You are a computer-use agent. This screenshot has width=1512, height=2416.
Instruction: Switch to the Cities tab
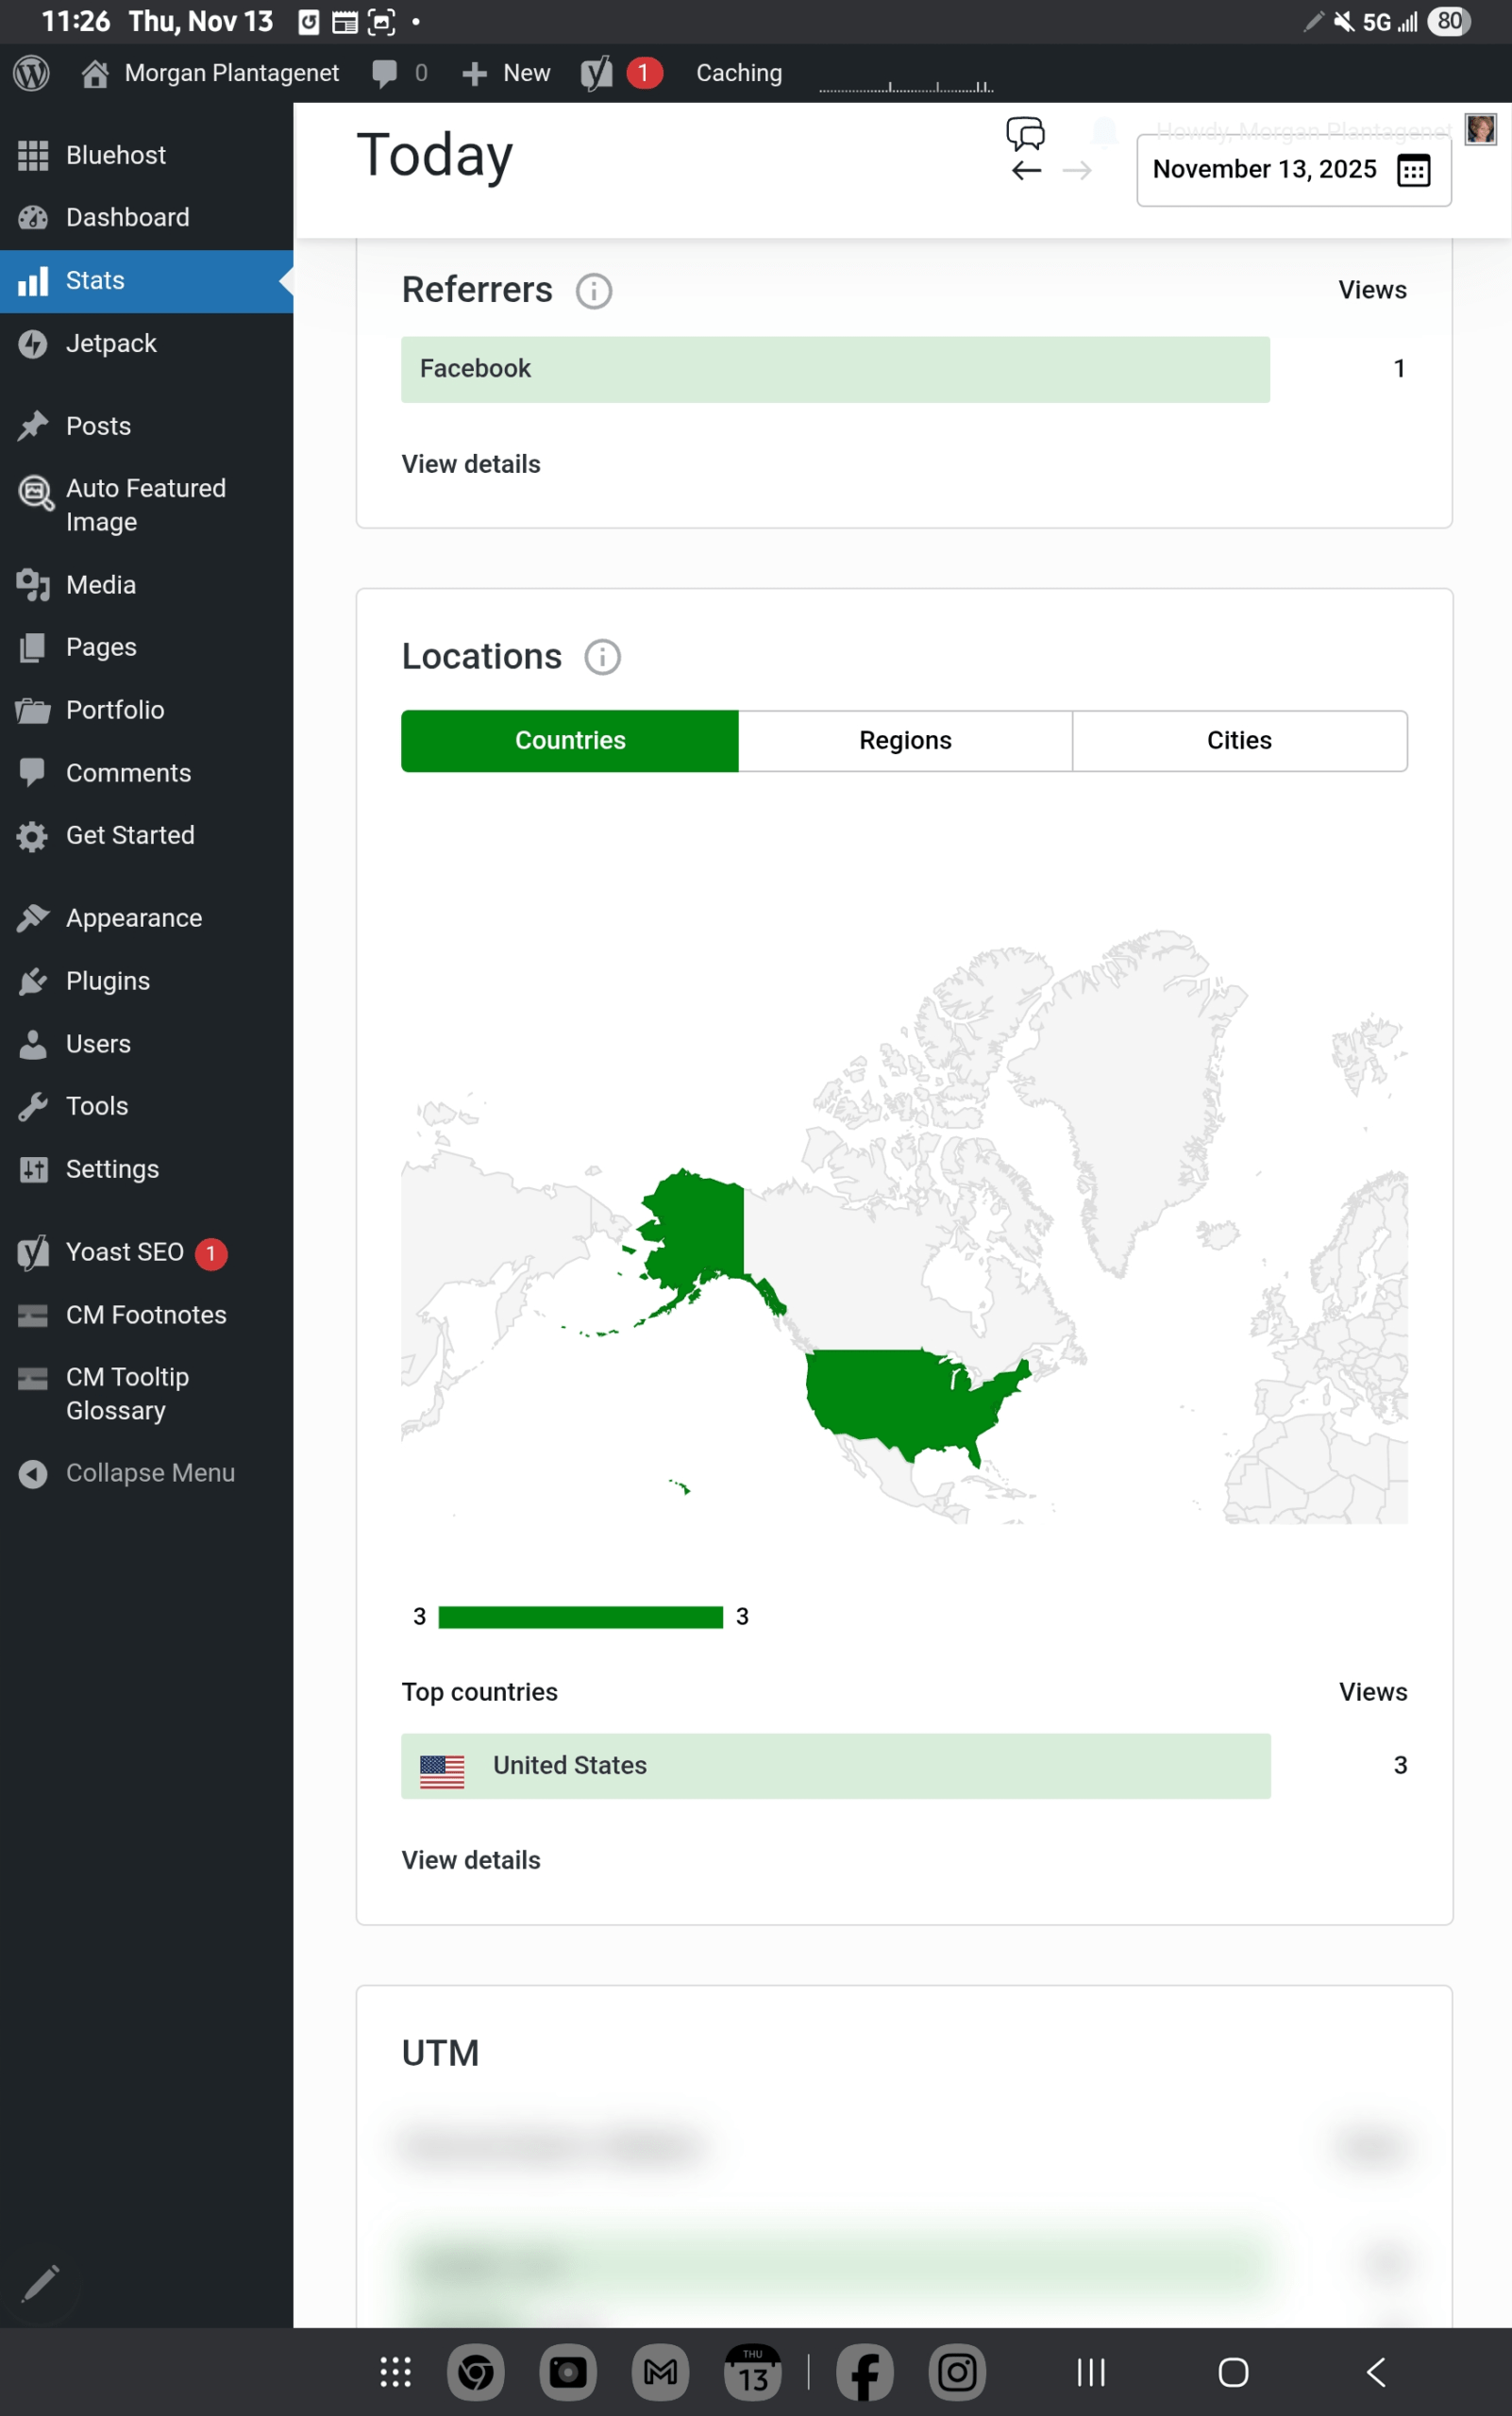(1239, 741)
